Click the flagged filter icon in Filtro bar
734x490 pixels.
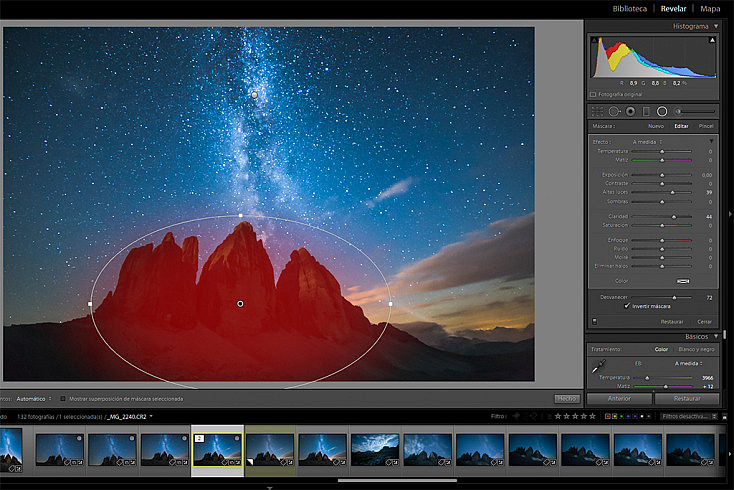[517, 416]
